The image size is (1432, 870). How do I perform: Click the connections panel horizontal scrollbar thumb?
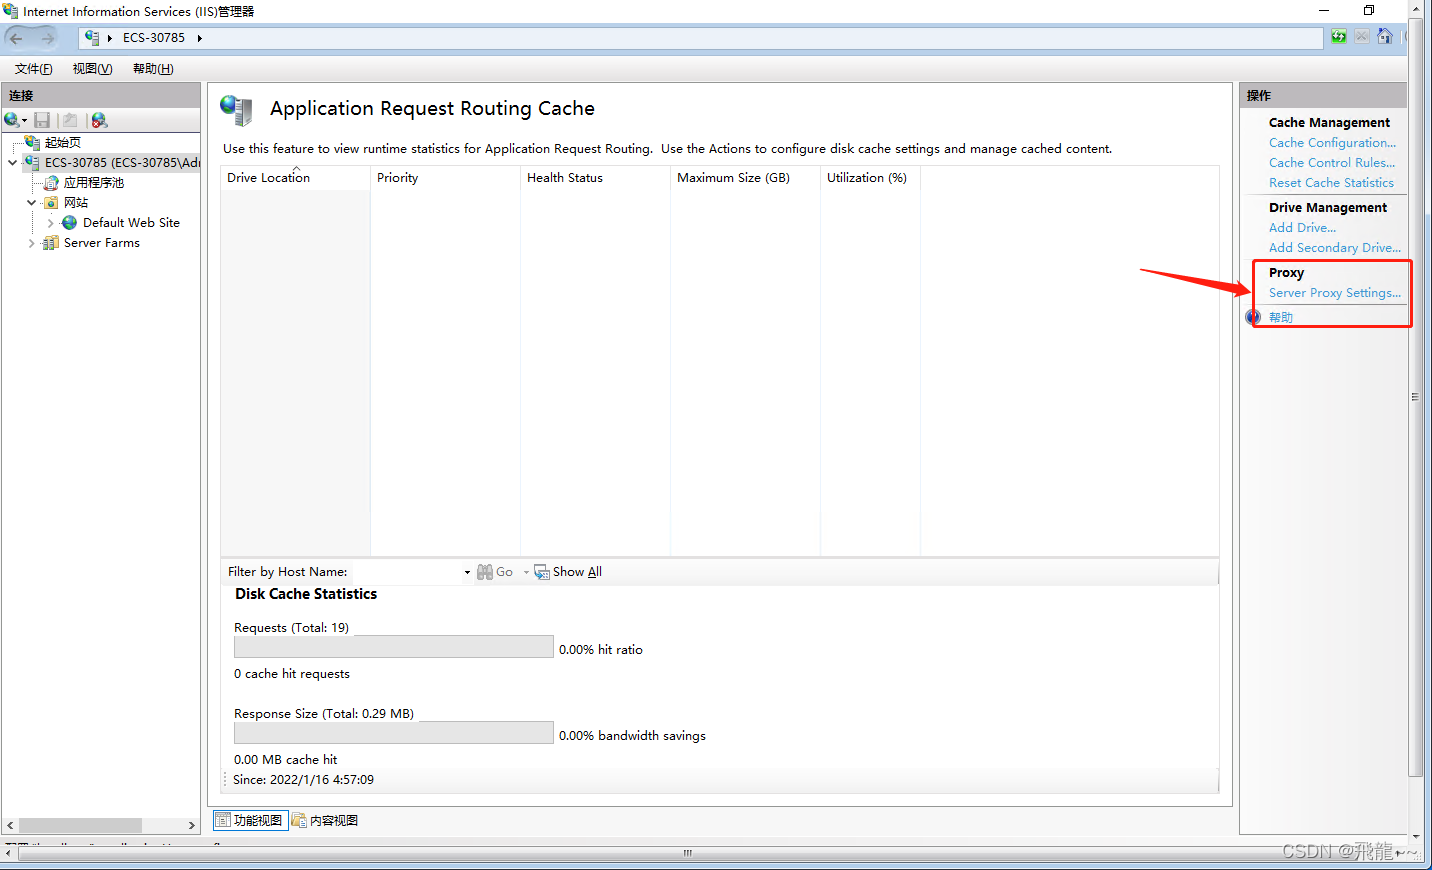coord(80,826)
